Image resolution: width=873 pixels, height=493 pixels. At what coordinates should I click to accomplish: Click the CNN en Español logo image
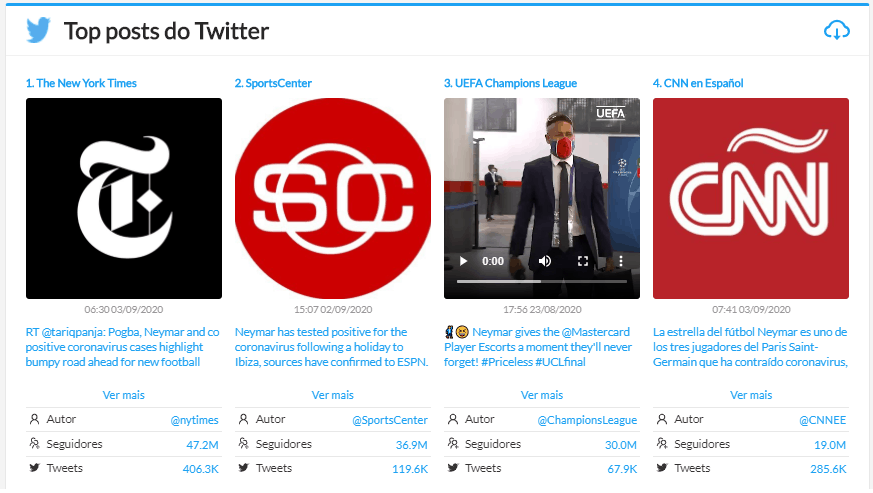click(751, 198)
